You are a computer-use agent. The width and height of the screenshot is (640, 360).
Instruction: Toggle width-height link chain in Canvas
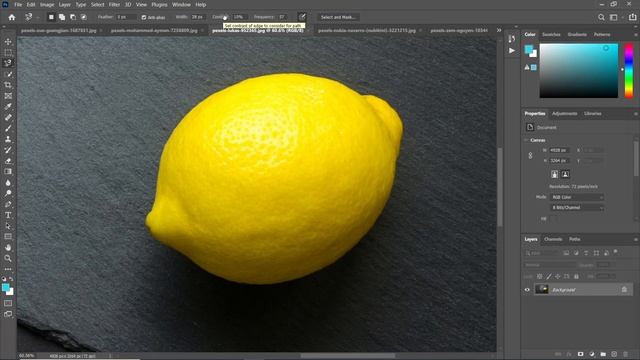[x=530, y=156]
